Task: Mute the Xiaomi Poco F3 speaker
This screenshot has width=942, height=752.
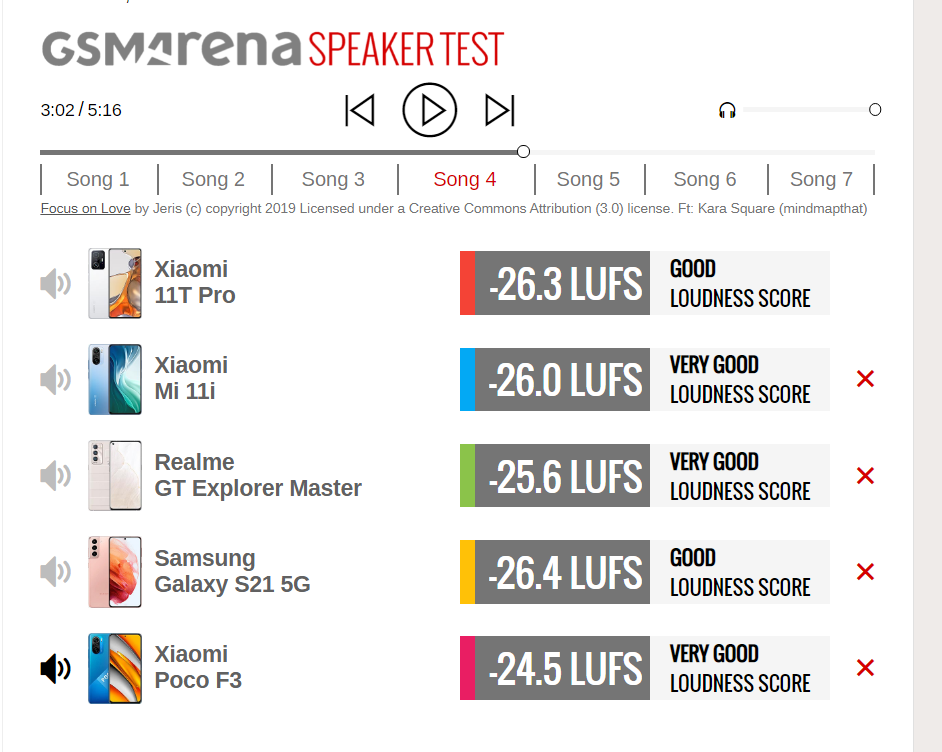Action: pos(55,668)
